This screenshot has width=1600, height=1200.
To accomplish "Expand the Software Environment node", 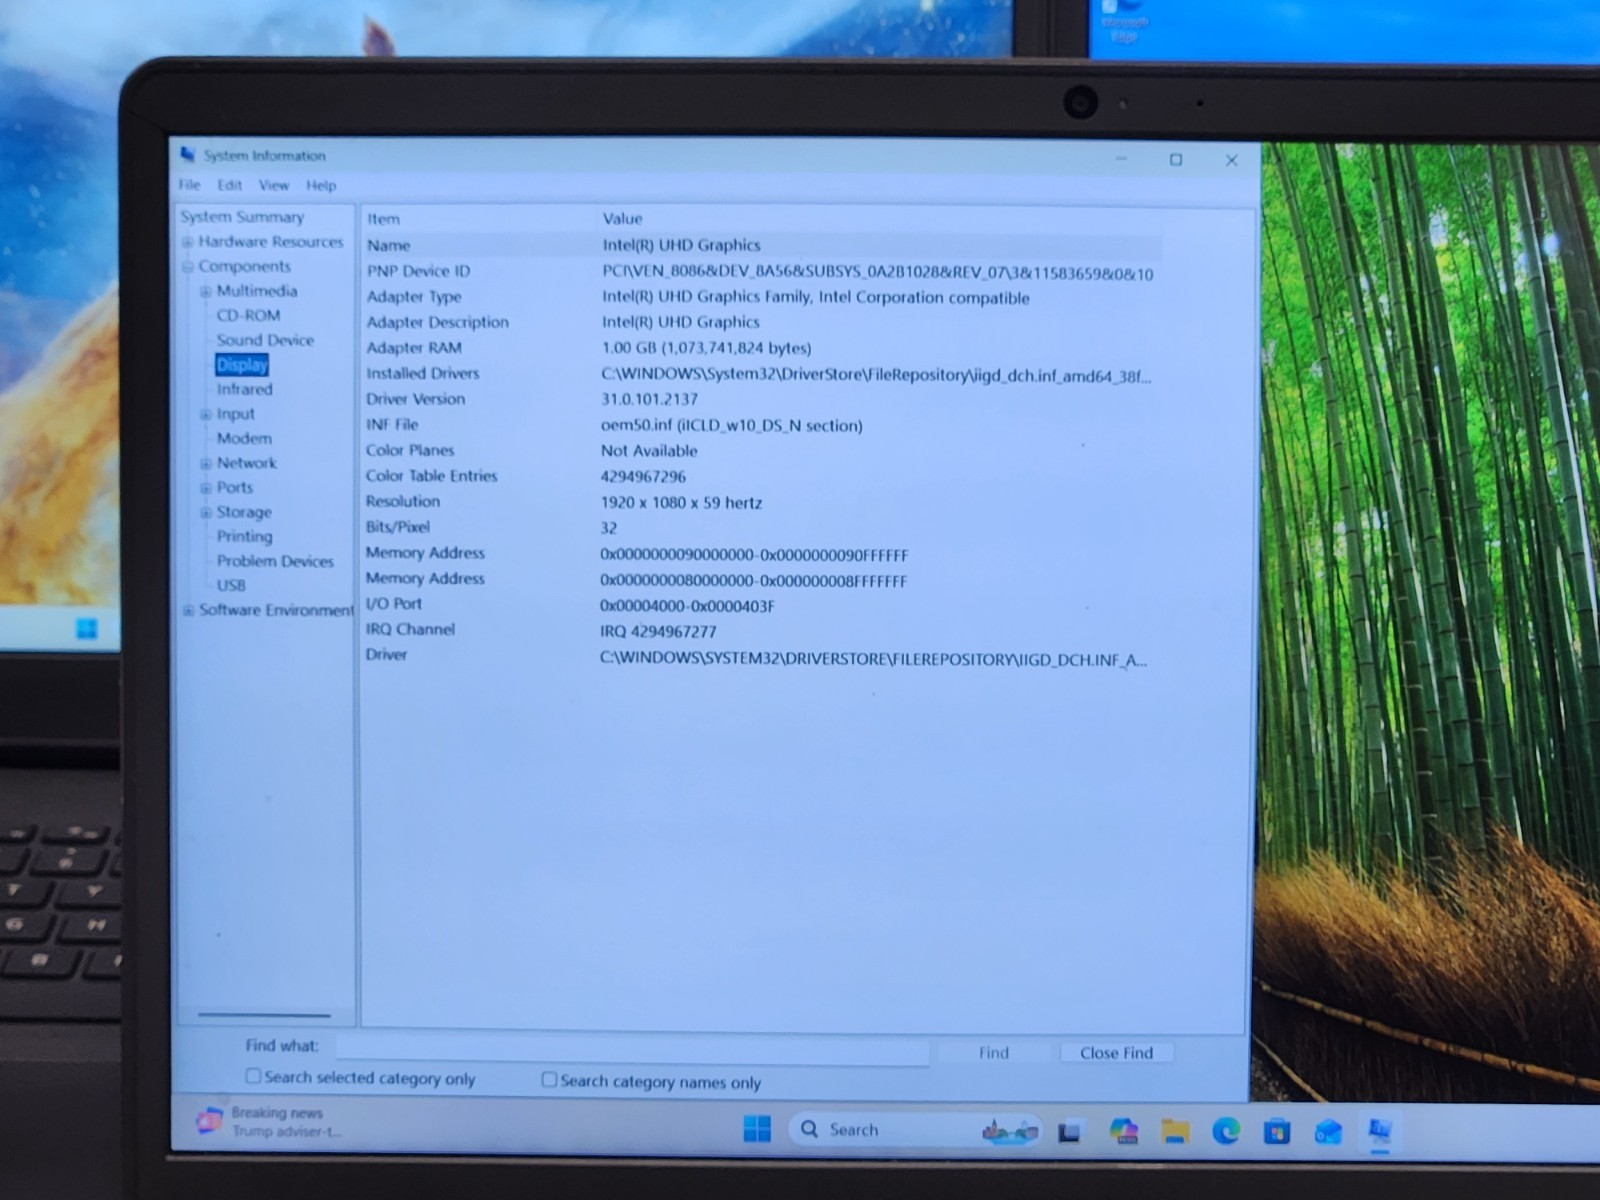I will pyautogui.click(x=188, y=610).
